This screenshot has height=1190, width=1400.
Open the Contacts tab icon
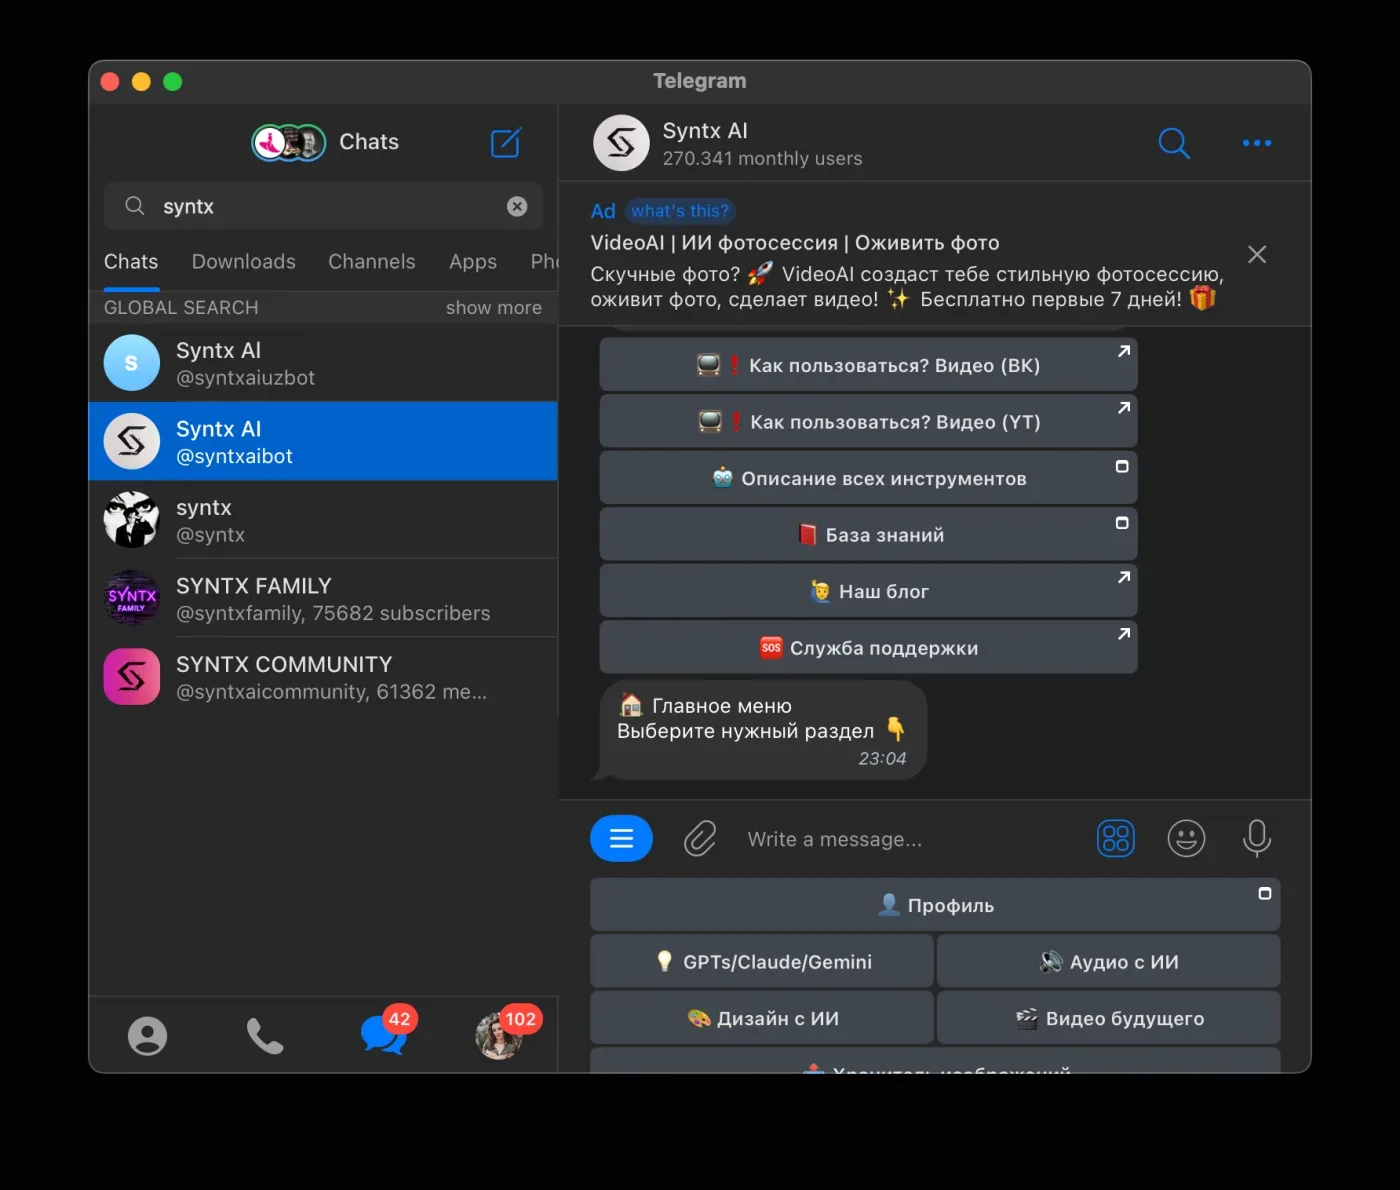pos(147,1036)
